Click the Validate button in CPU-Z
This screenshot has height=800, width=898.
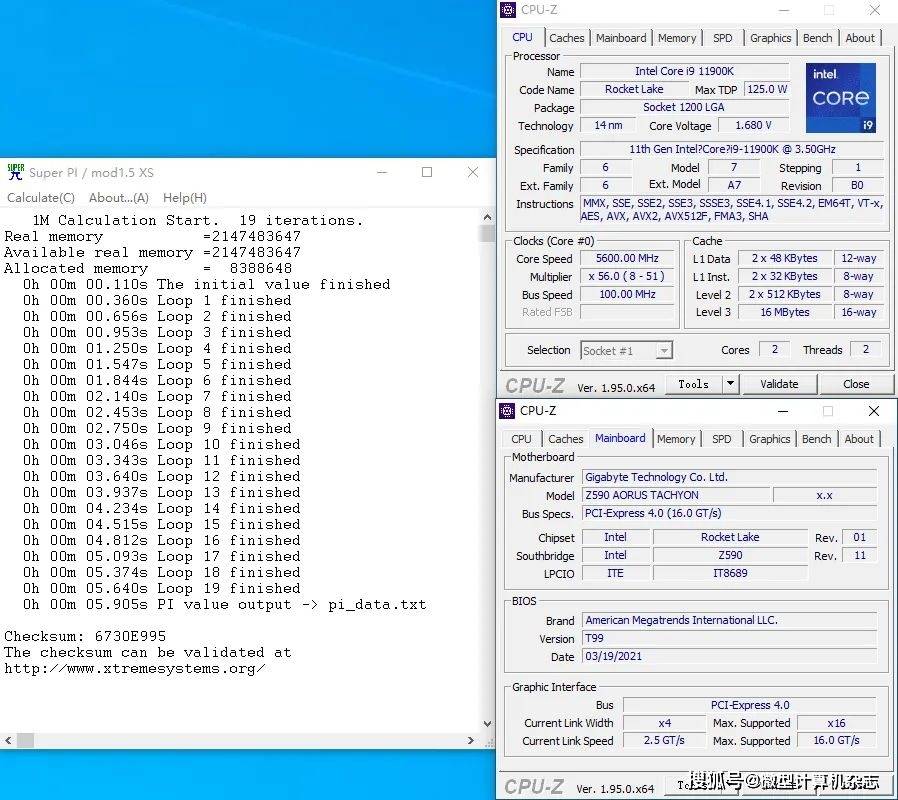pyautogui.click(x=779, y=384)
